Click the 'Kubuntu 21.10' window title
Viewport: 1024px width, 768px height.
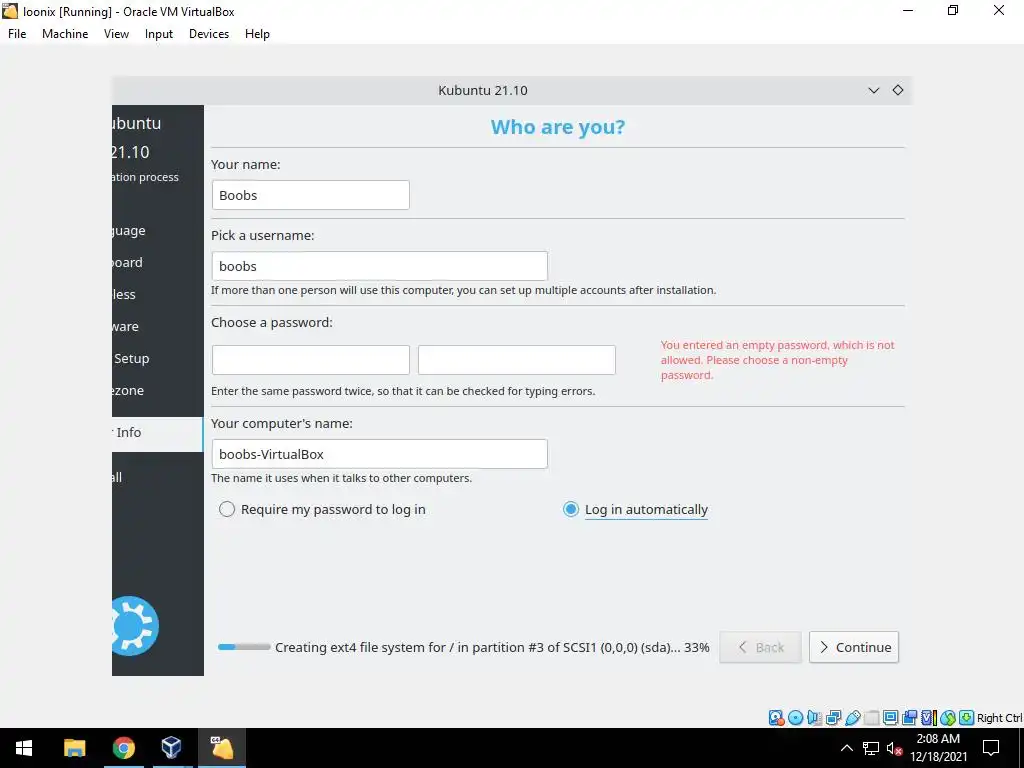pos(483,90)
